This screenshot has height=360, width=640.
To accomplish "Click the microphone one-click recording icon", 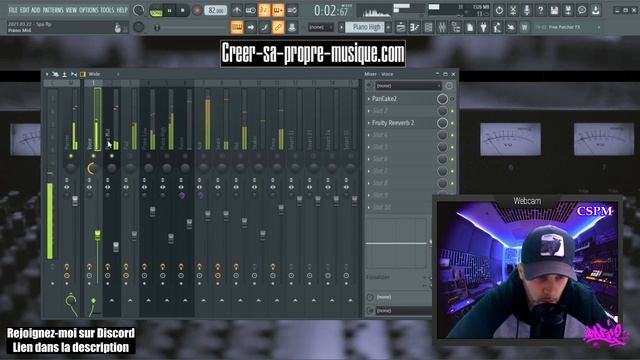I will pyautogui.click(x=527, y=10).
